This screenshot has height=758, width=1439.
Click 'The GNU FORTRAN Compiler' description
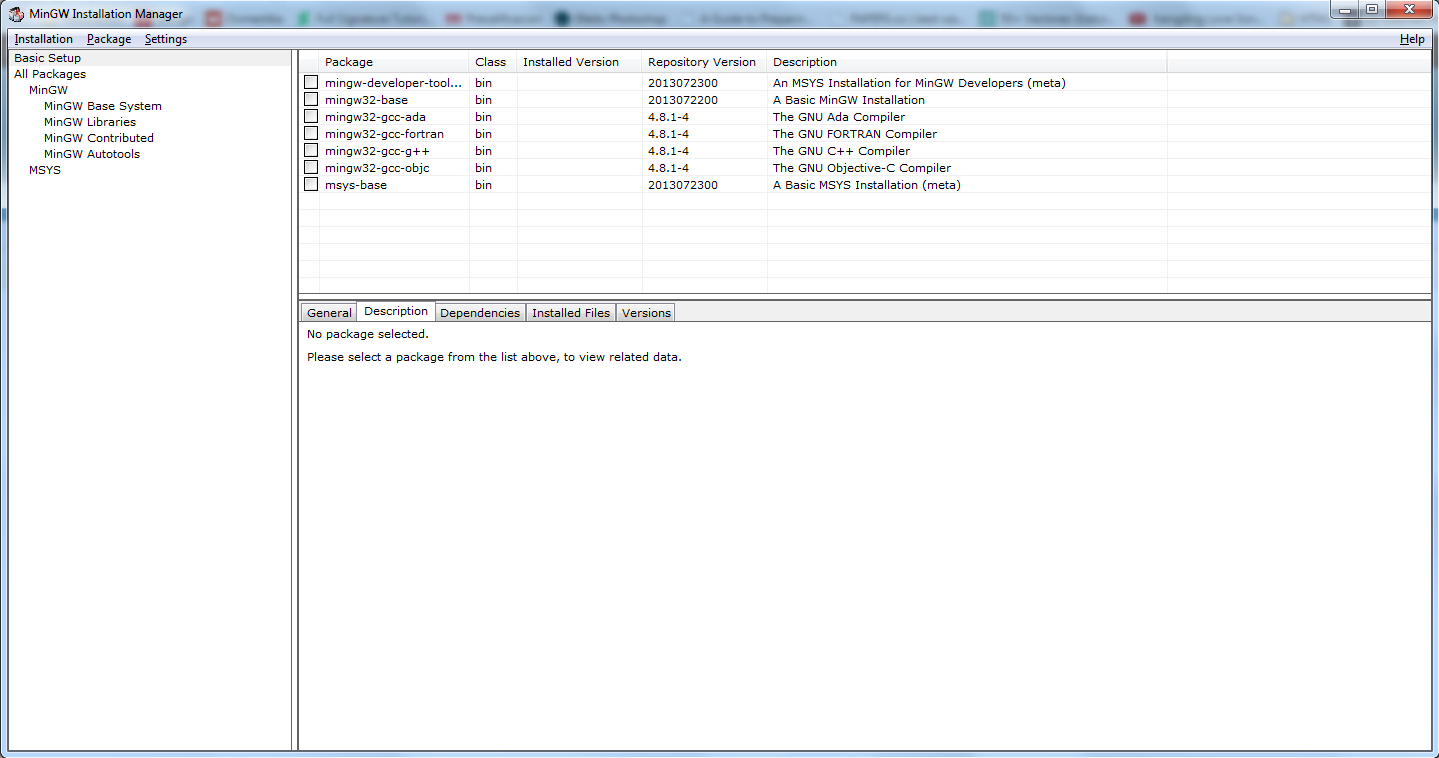coord(855,134)
